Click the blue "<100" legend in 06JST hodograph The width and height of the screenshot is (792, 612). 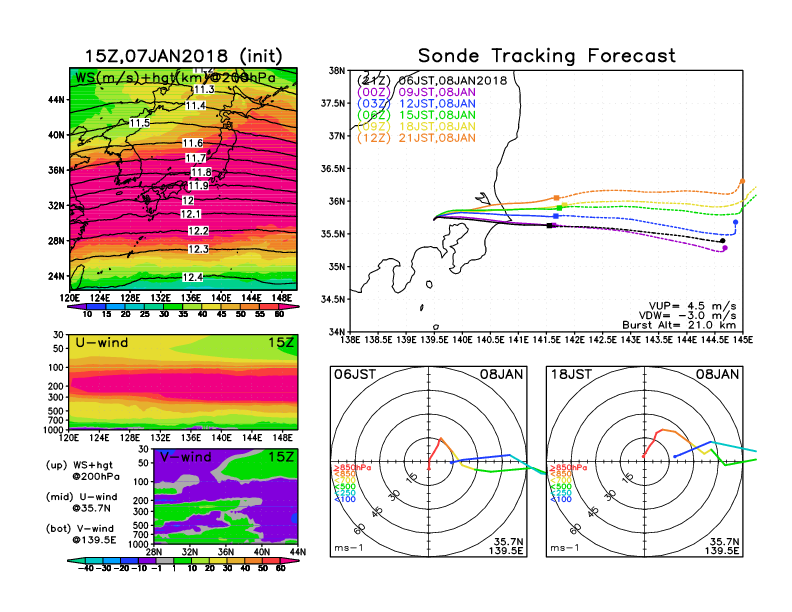pos(345,499)
